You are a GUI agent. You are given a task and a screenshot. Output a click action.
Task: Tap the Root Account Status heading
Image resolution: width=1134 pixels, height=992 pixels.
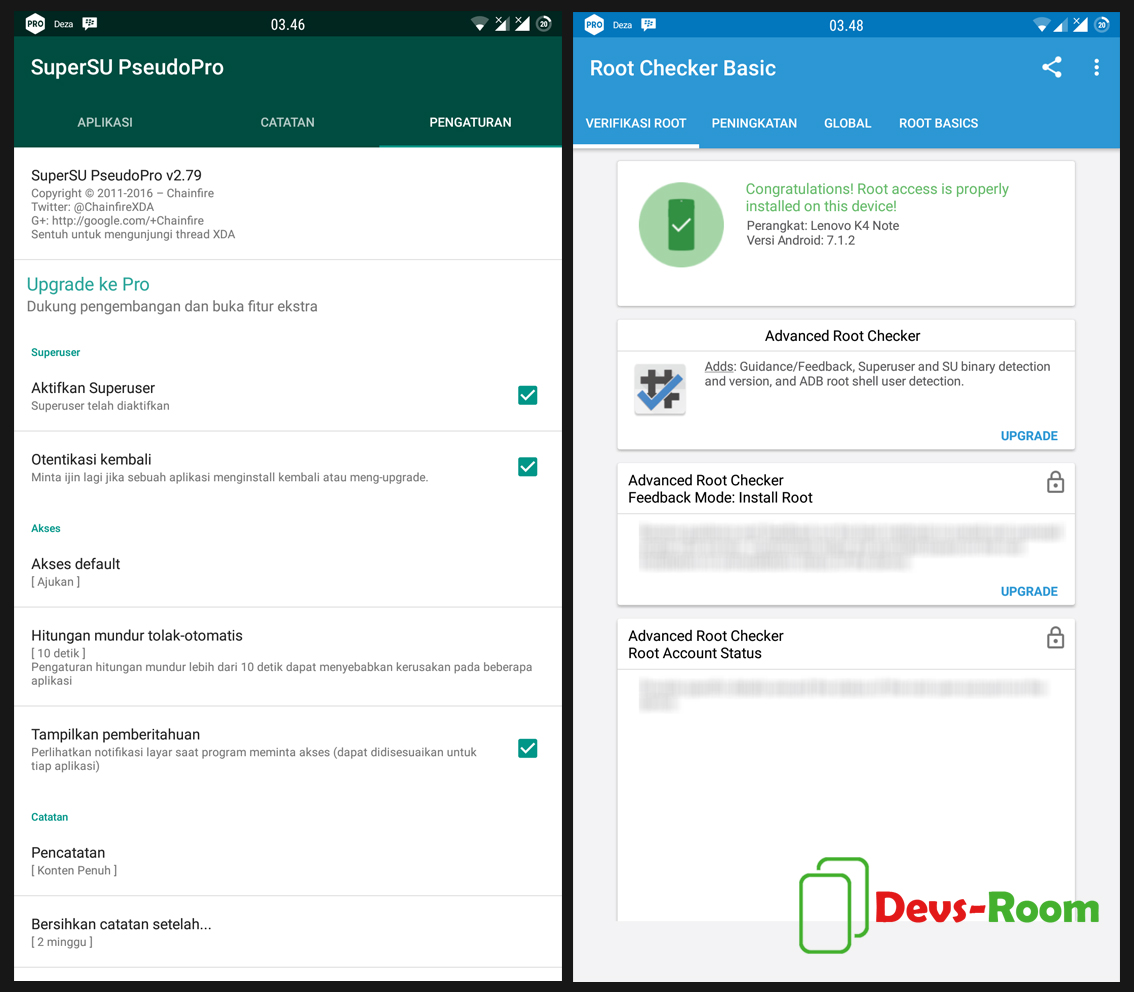pos(695,654)
